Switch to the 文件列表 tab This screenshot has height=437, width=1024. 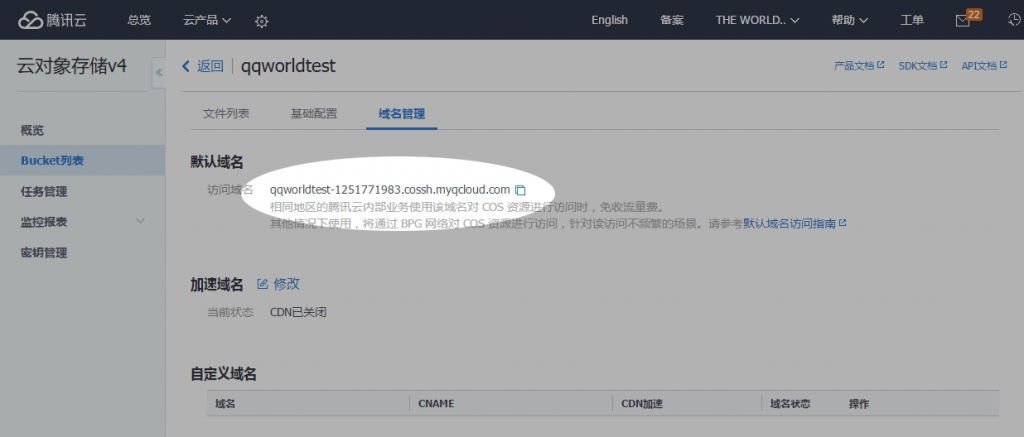coord(226,113)
